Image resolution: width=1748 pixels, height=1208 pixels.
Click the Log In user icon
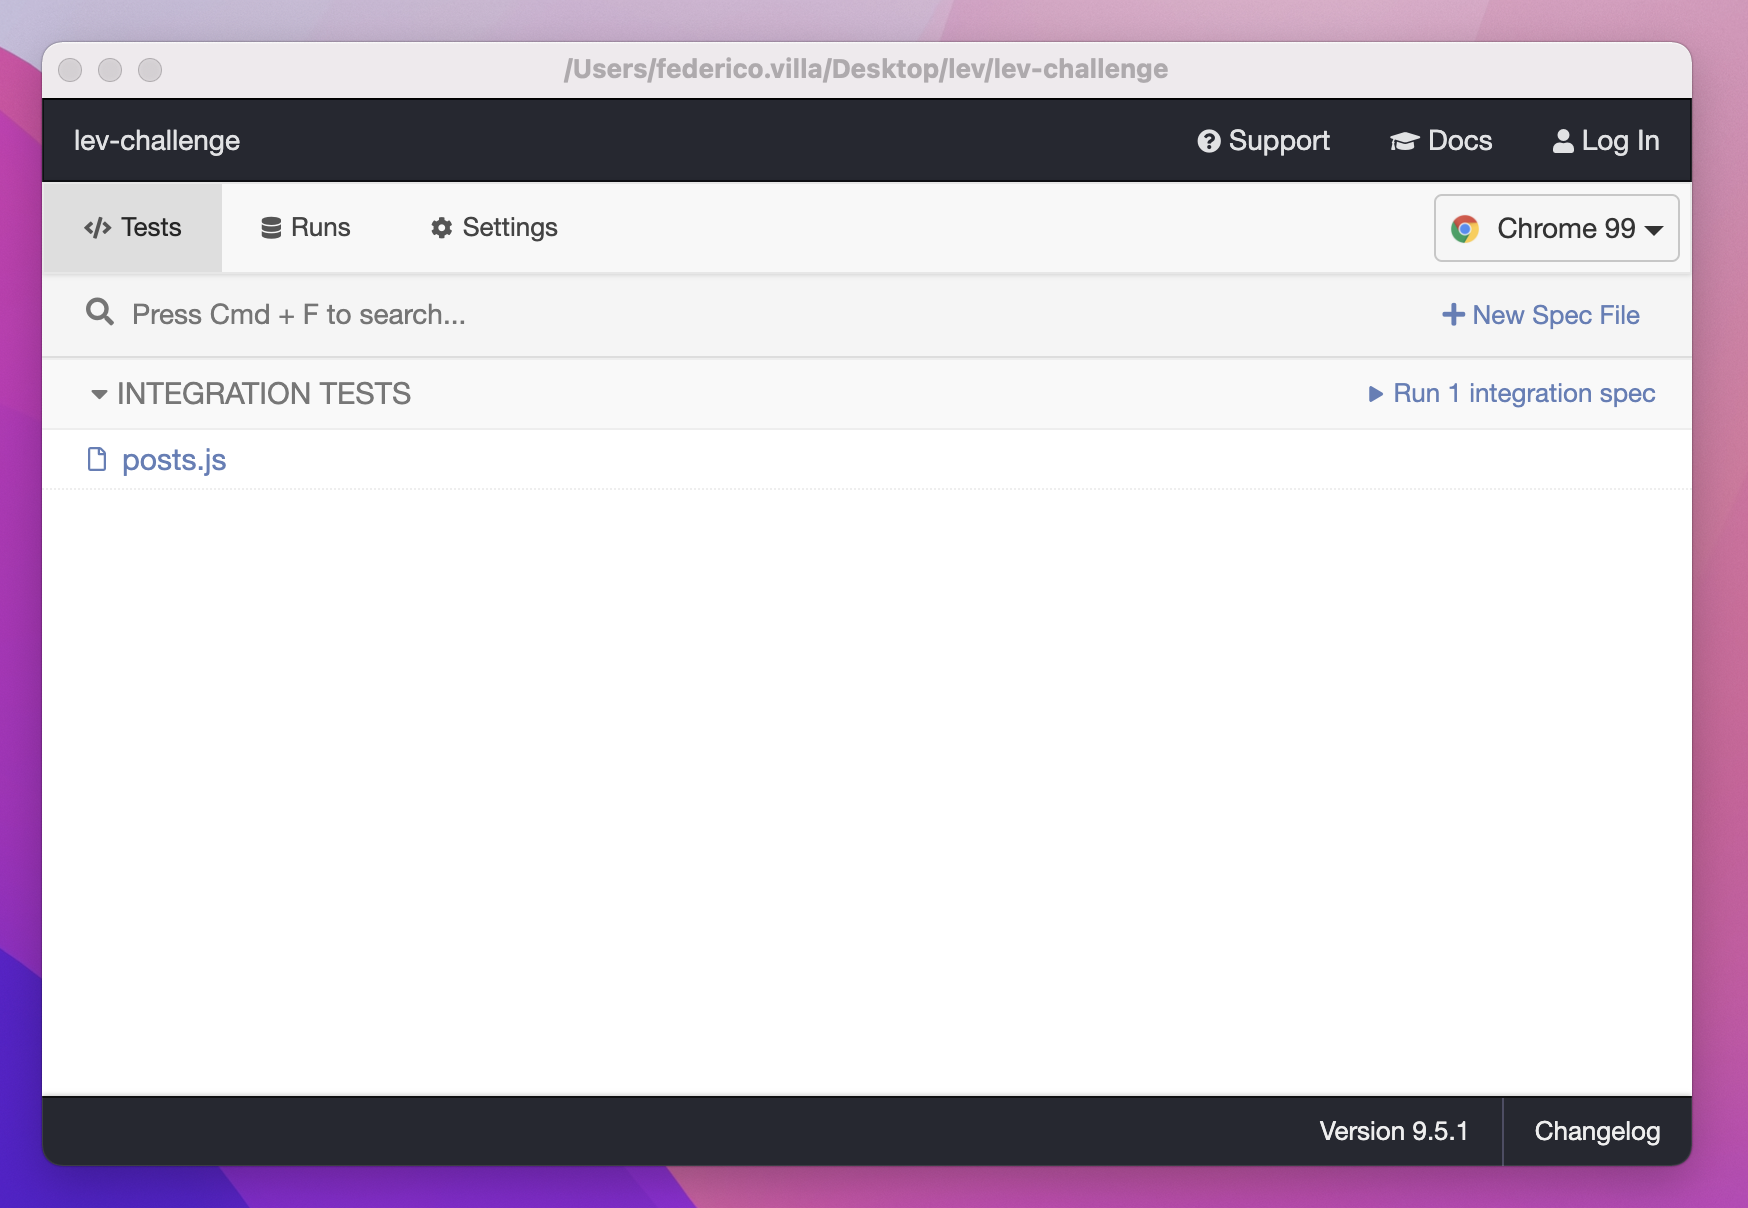click(x=1562, y=141)
